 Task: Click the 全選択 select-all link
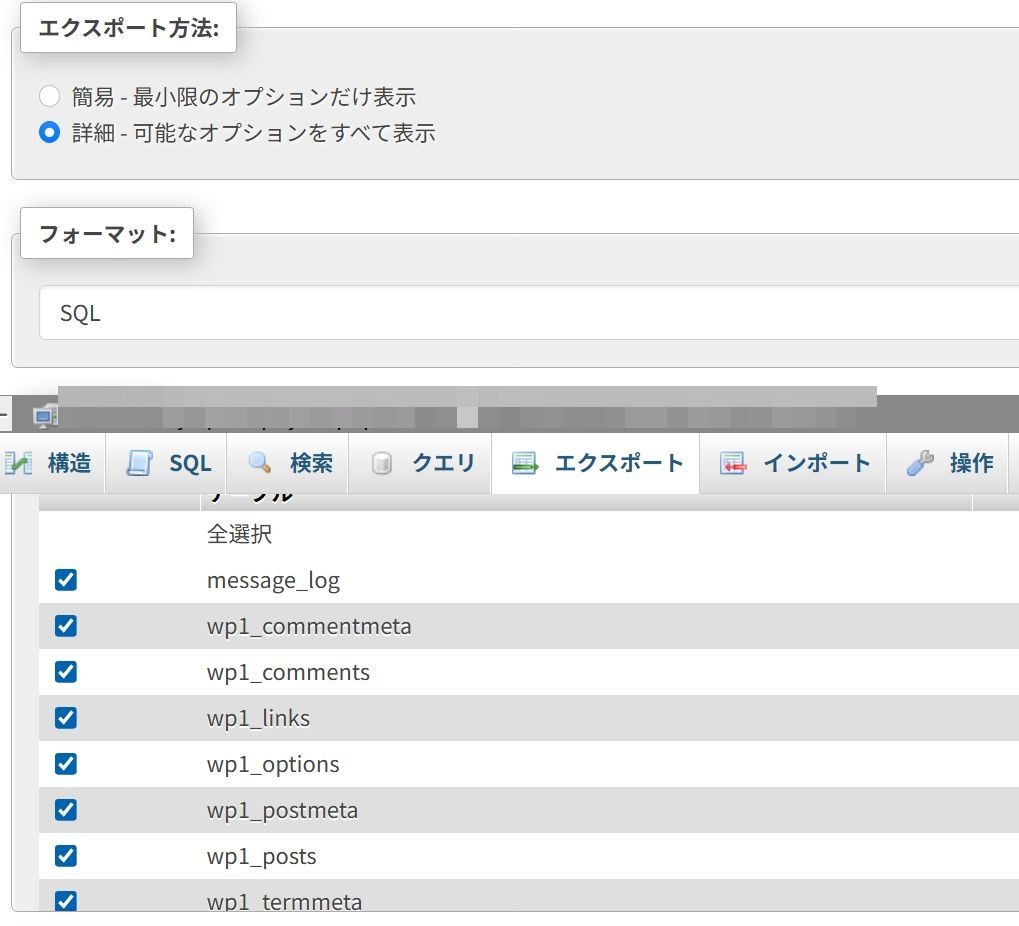pos(239,534)
